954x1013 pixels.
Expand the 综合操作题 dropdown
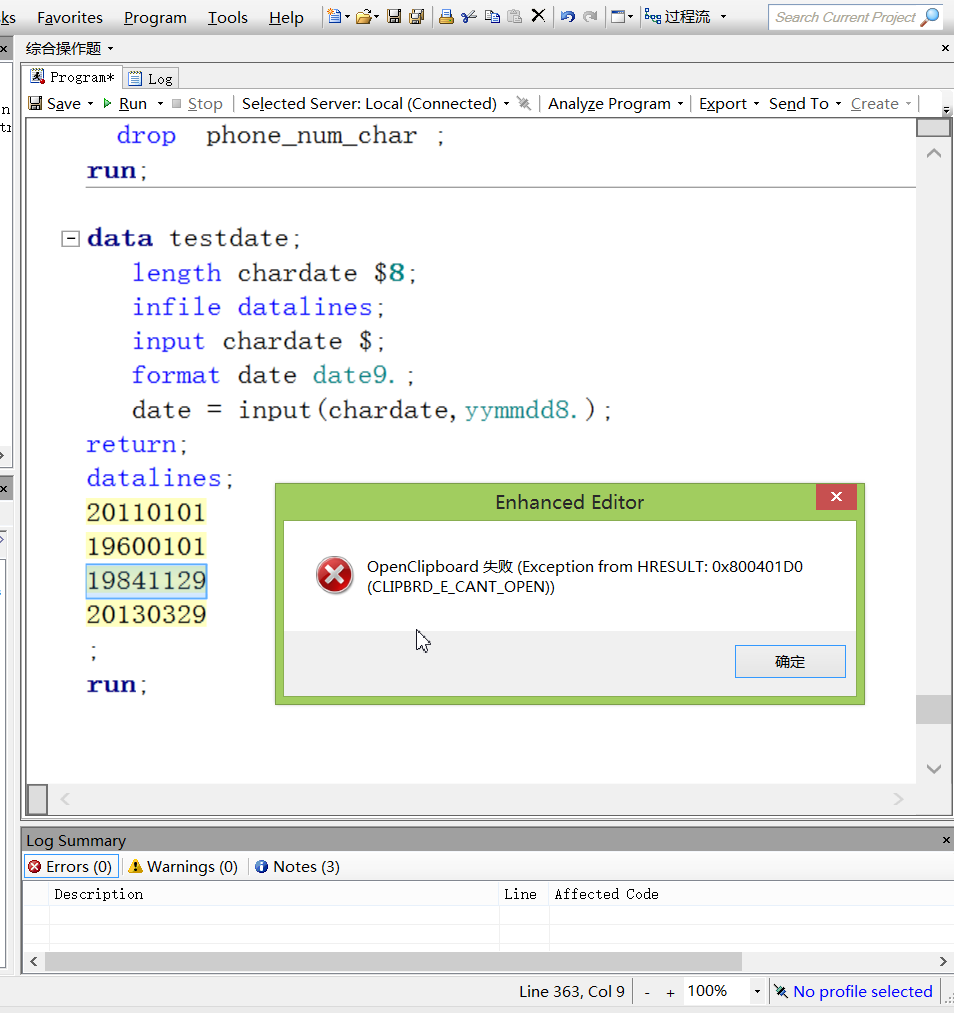[110, 48]
